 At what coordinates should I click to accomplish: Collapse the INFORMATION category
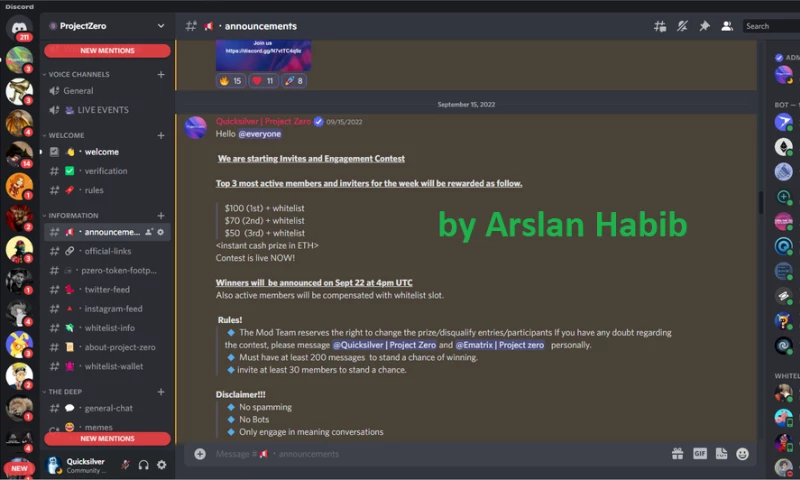click(73, 215)
